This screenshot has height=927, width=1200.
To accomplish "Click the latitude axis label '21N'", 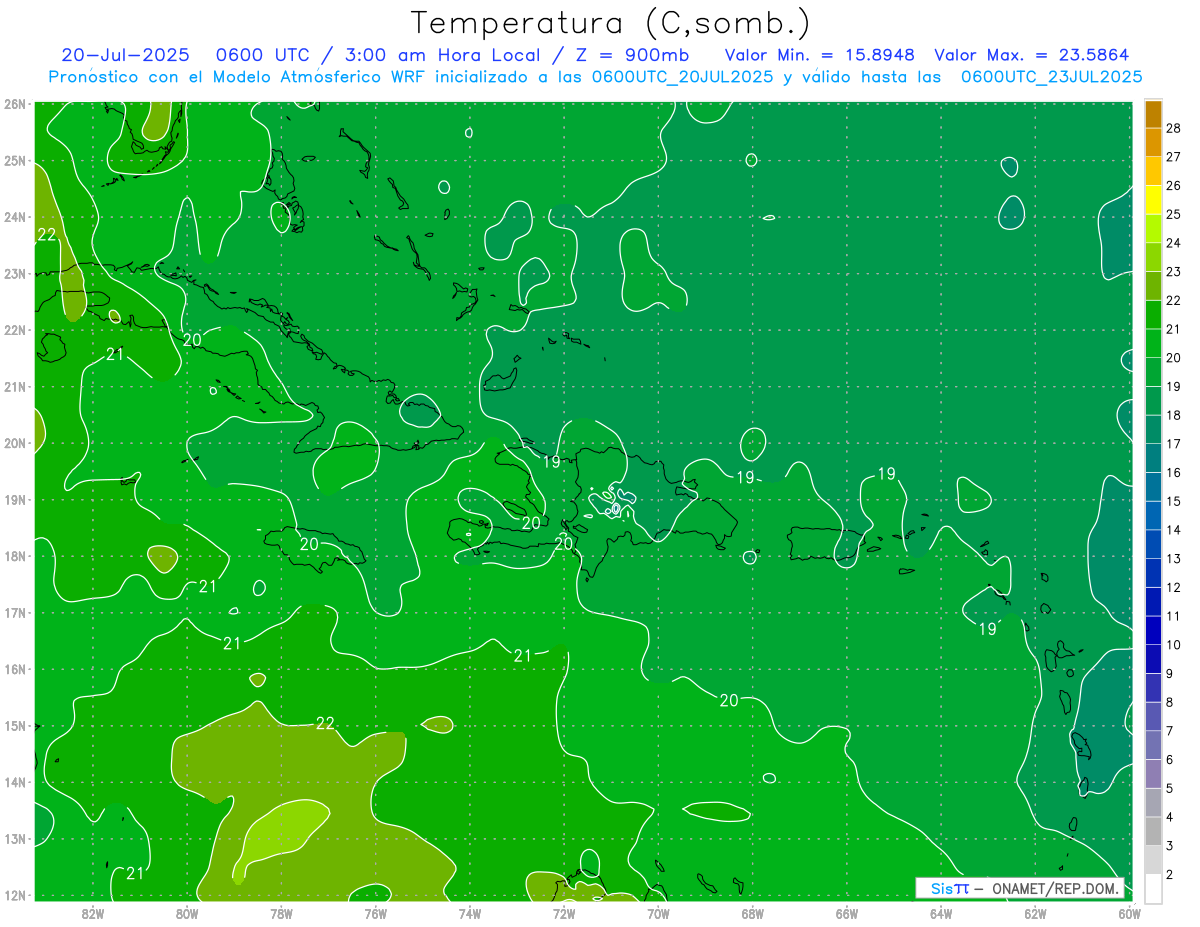I will point(15,386).
